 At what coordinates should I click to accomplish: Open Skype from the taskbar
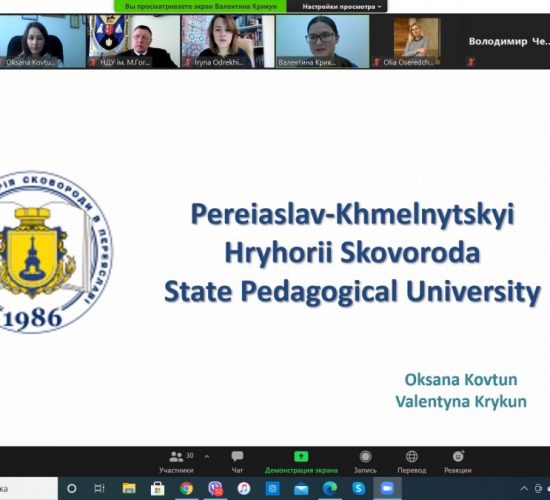(x=358, y=488)
